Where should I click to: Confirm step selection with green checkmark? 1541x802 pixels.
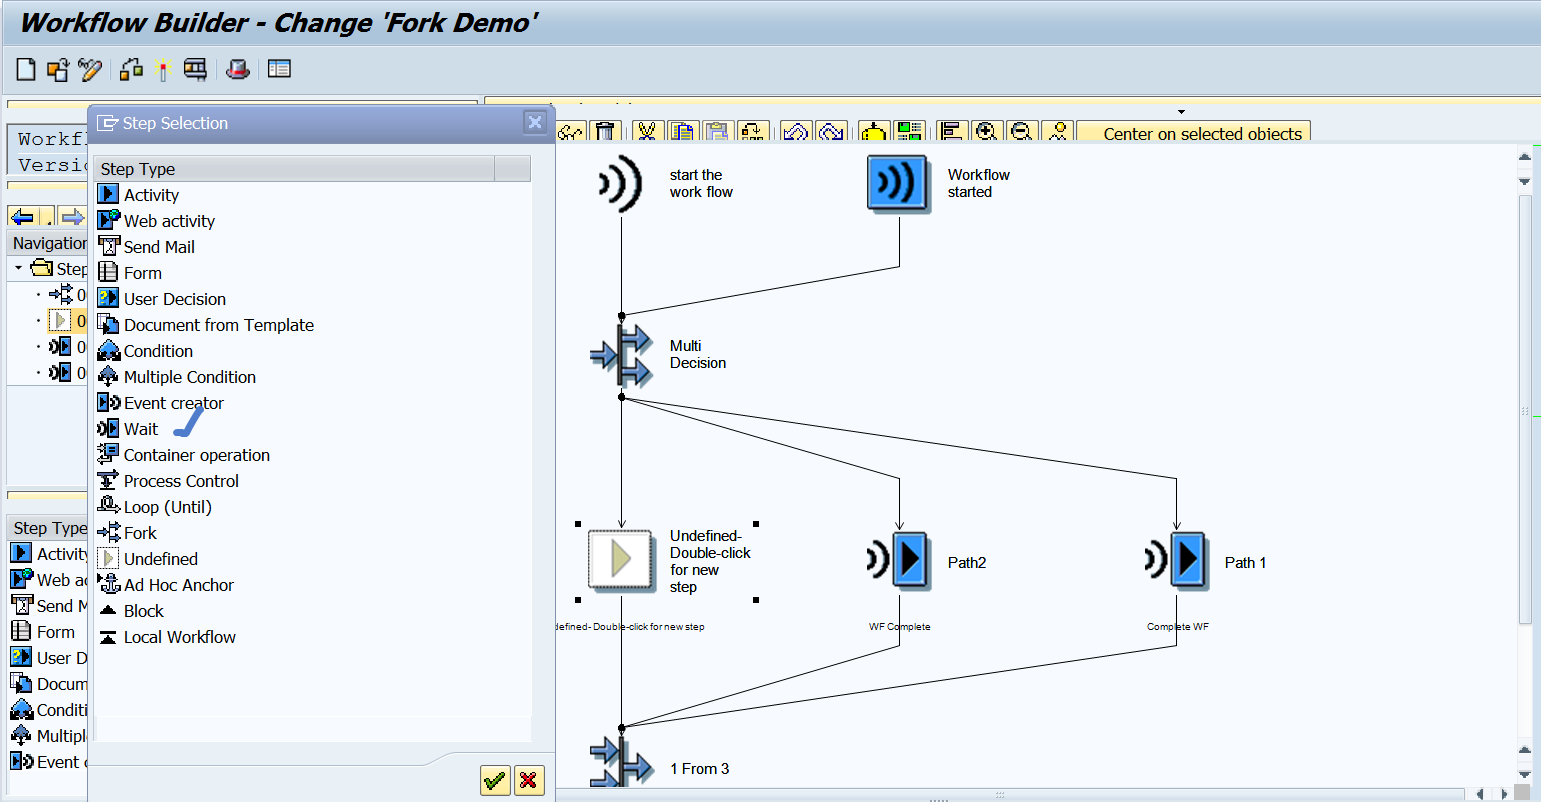point(495,781)
